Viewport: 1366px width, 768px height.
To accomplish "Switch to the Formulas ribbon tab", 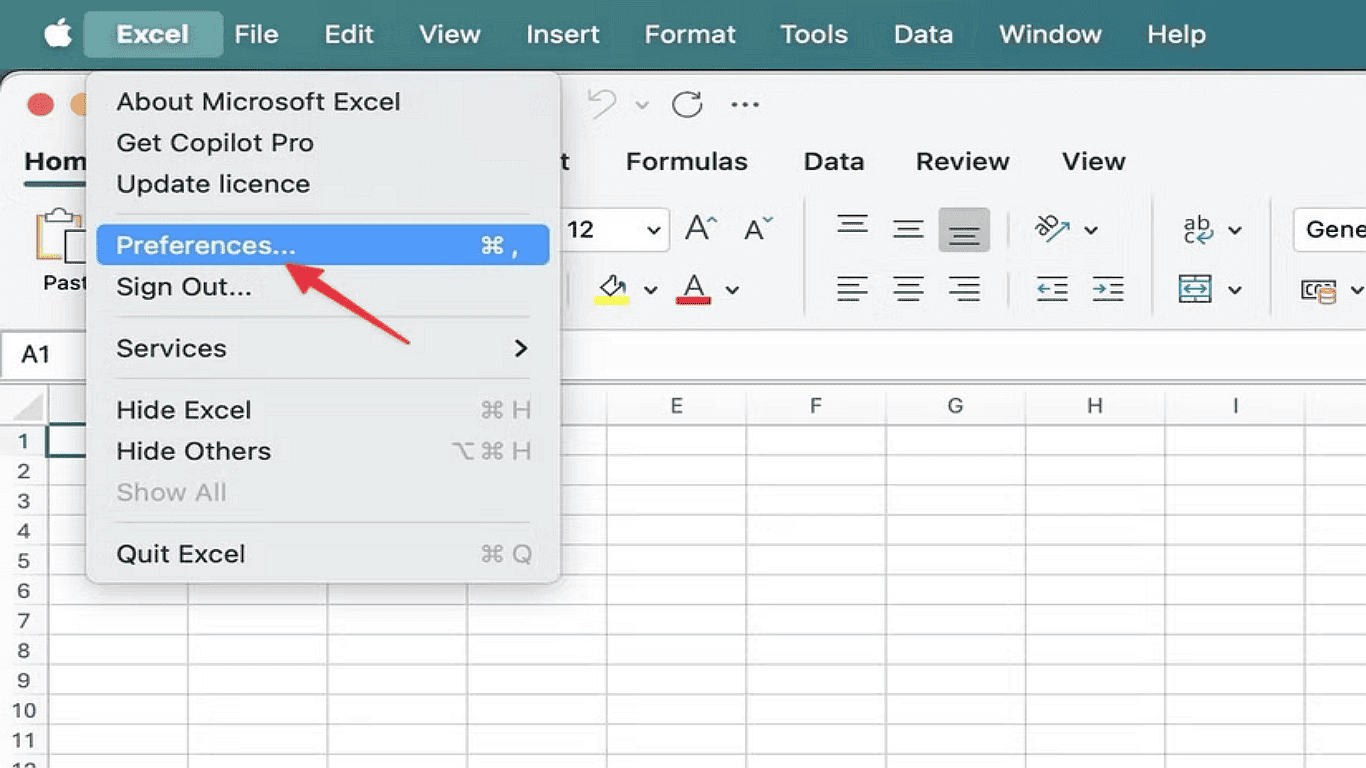I will point(687,162).
